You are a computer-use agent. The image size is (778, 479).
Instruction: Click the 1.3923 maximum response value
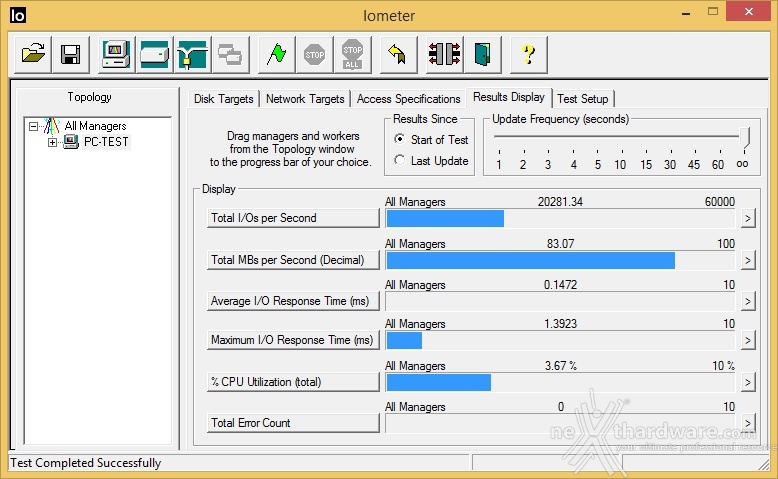[x=561, y=324]
